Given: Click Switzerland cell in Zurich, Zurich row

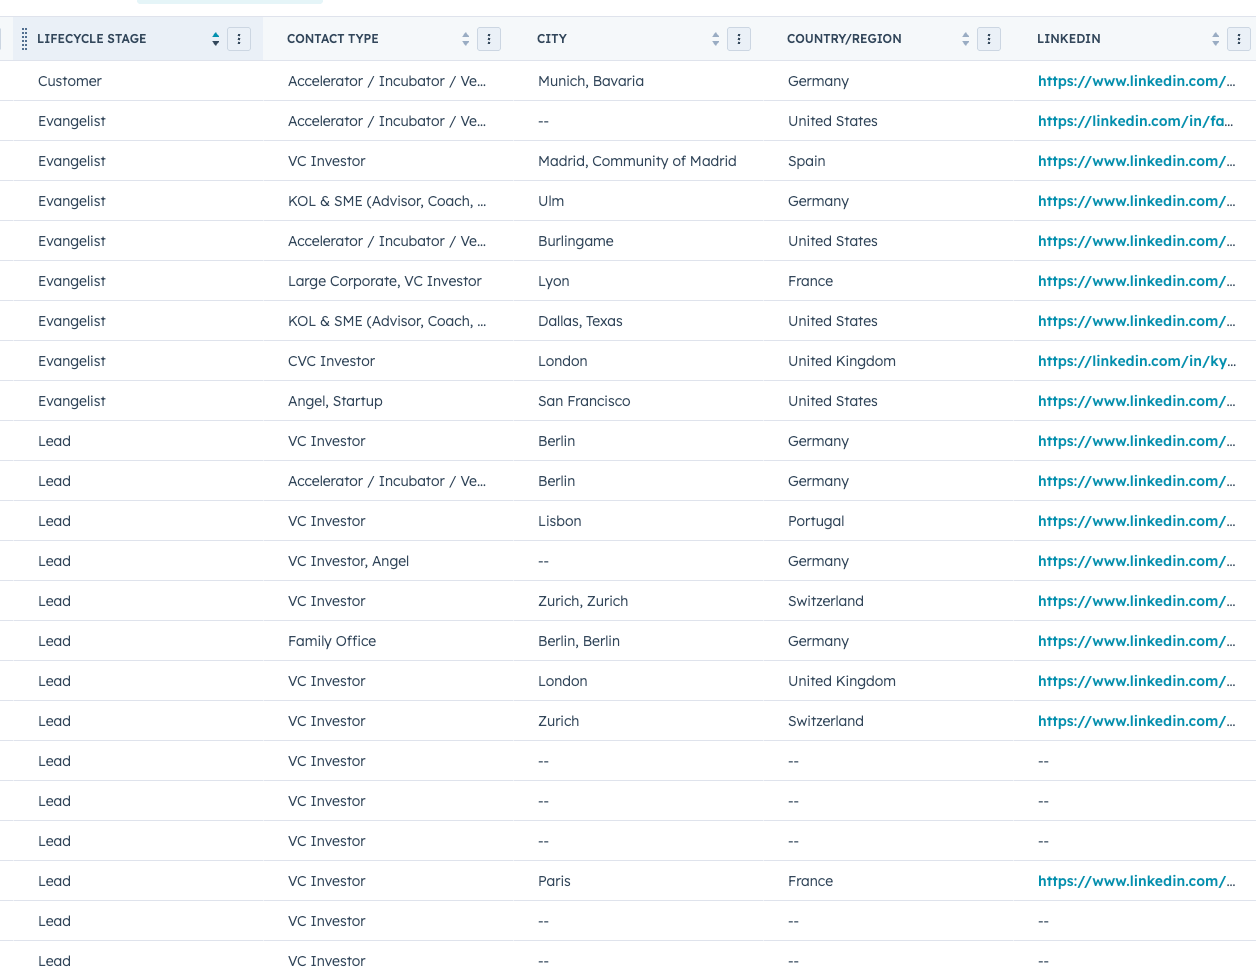Looking at the screenshot, I should click(x=826, y=601).
